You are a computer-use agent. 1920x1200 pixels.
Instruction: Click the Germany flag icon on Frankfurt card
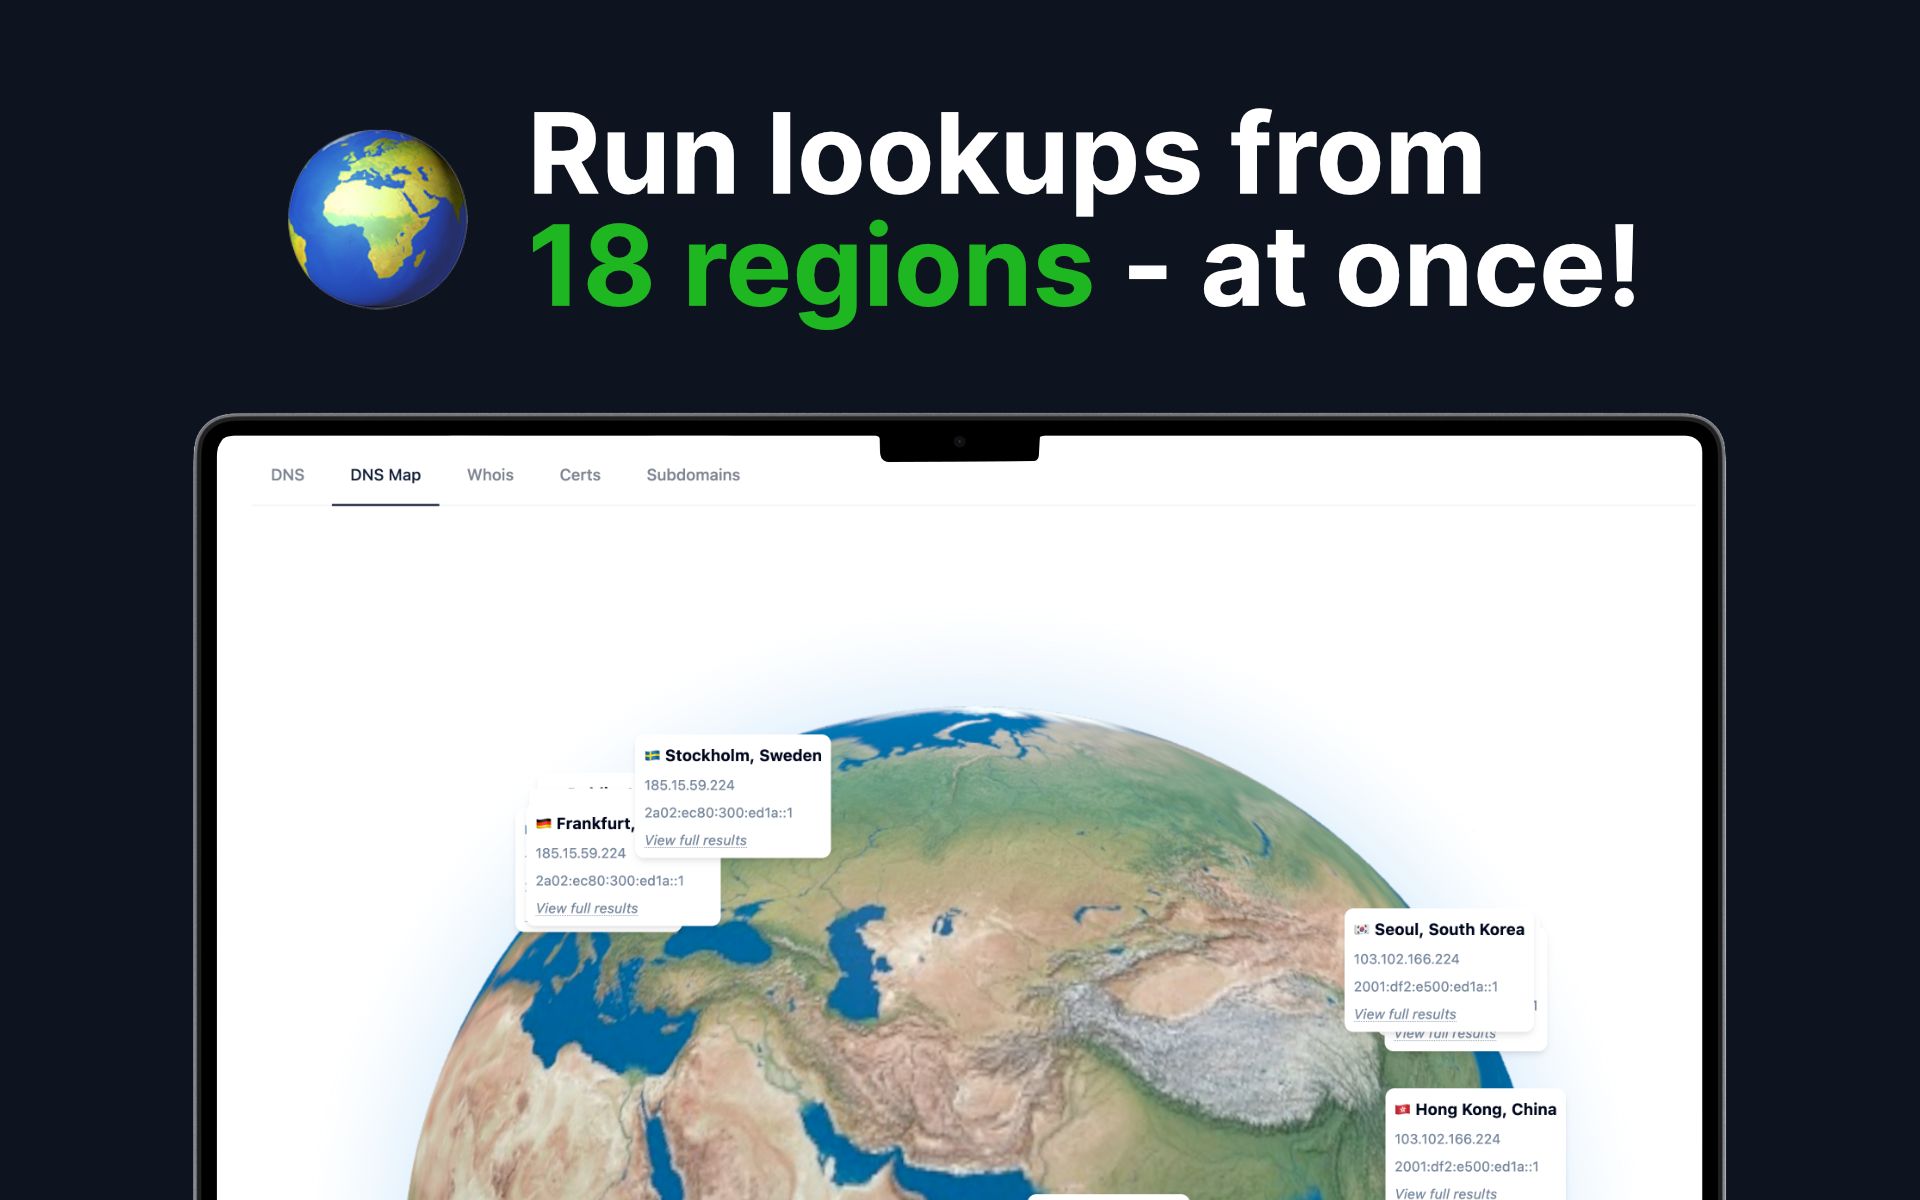[x=543, y=824]
